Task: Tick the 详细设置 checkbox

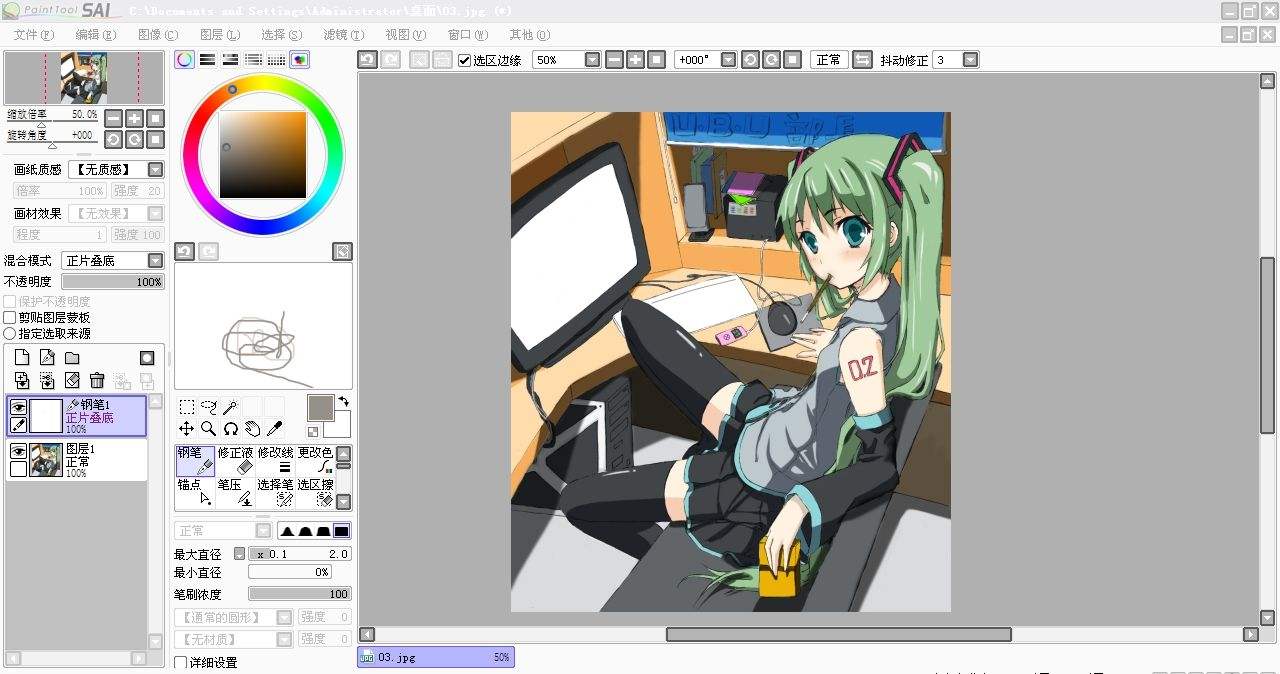Action: 181,662
